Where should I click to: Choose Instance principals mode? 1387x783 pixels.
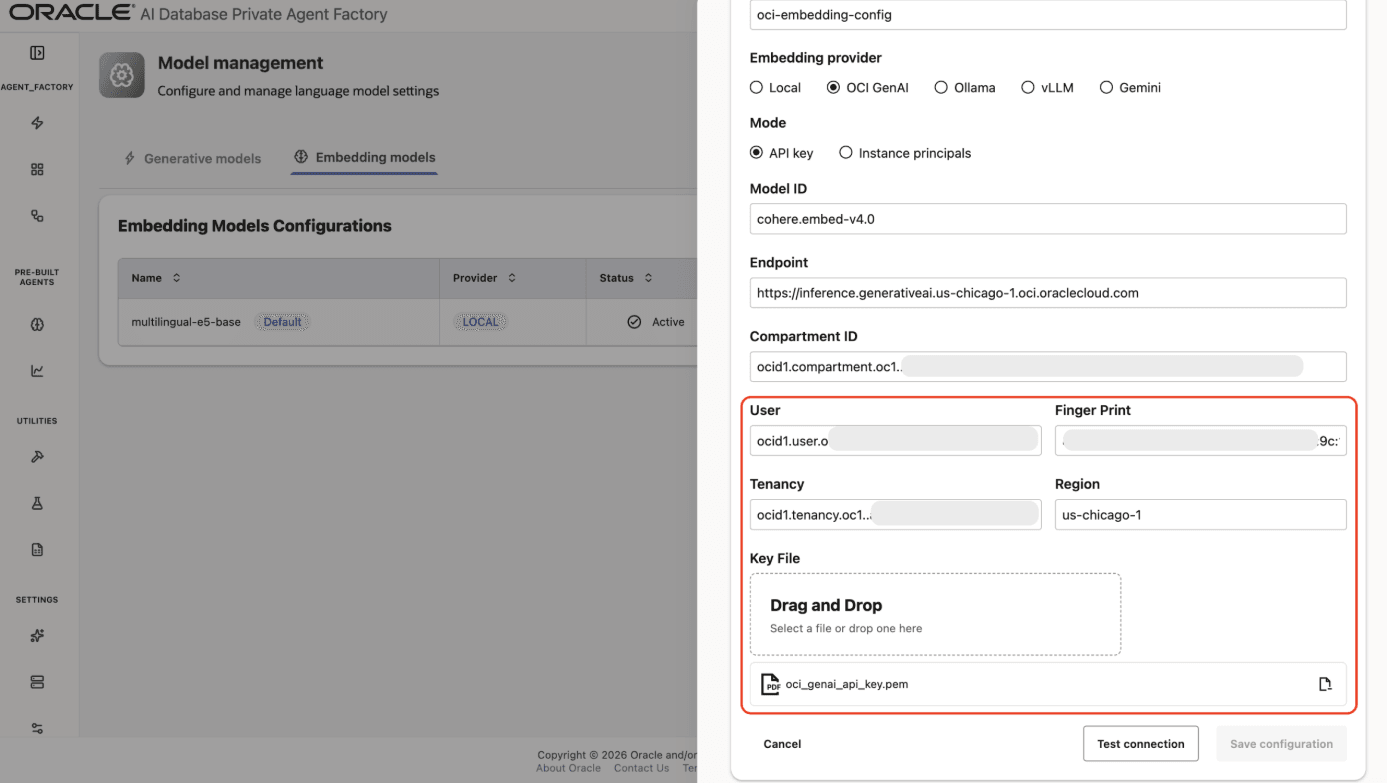(845, 152)
